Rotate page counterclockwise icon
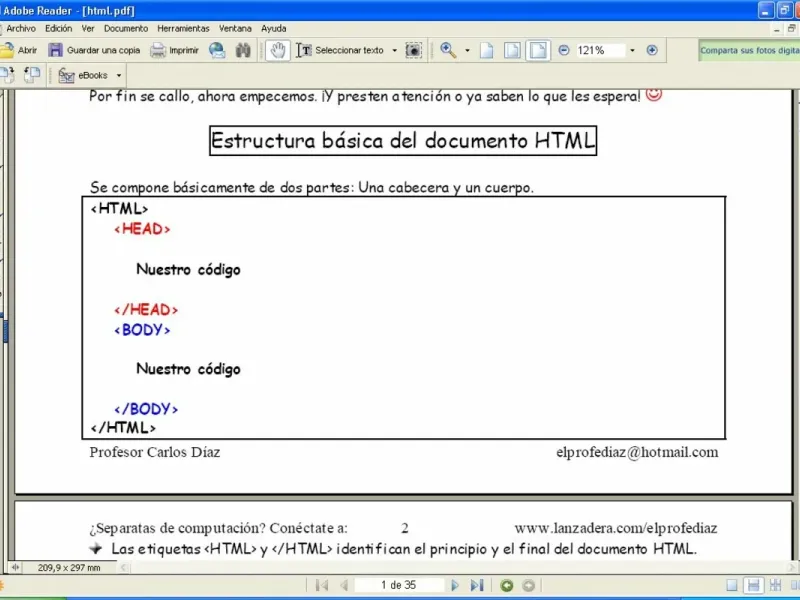Viewport: 800px width, 600px height. pyautogui.click(x=32, y=75)
